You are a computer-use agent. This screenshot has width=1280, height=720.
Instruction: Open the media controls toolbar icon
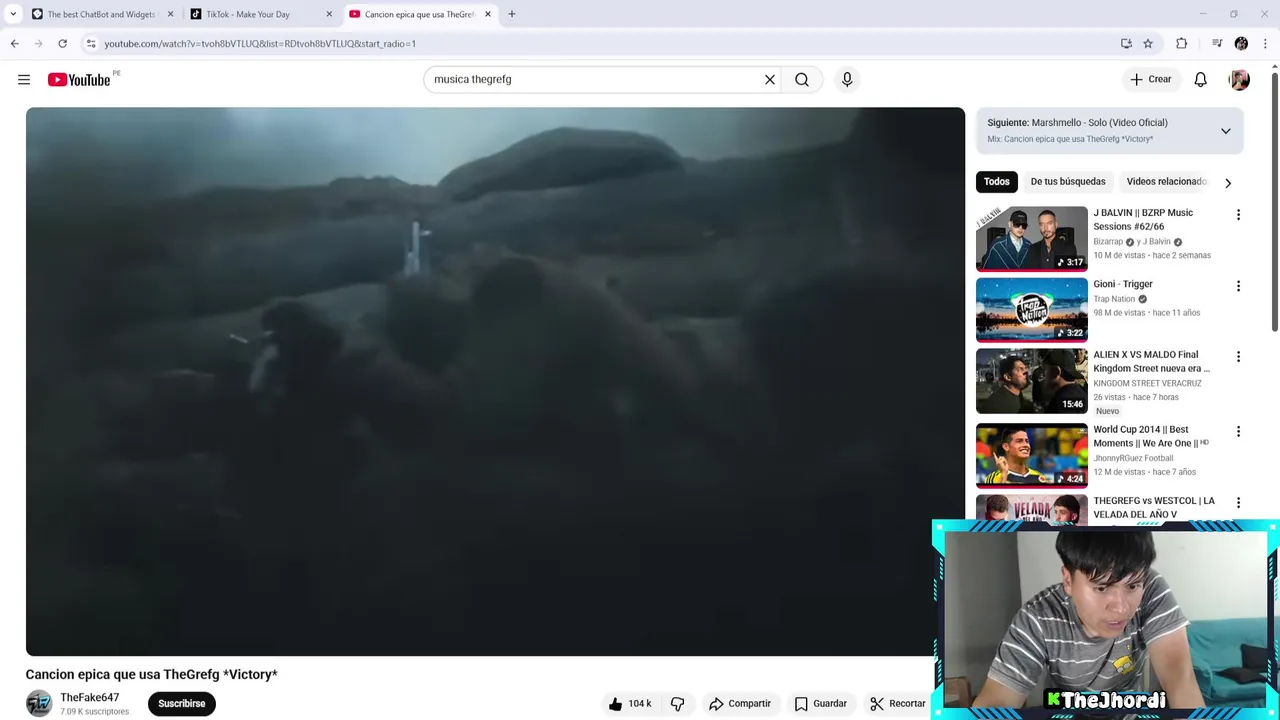[x=1216, y=43]
